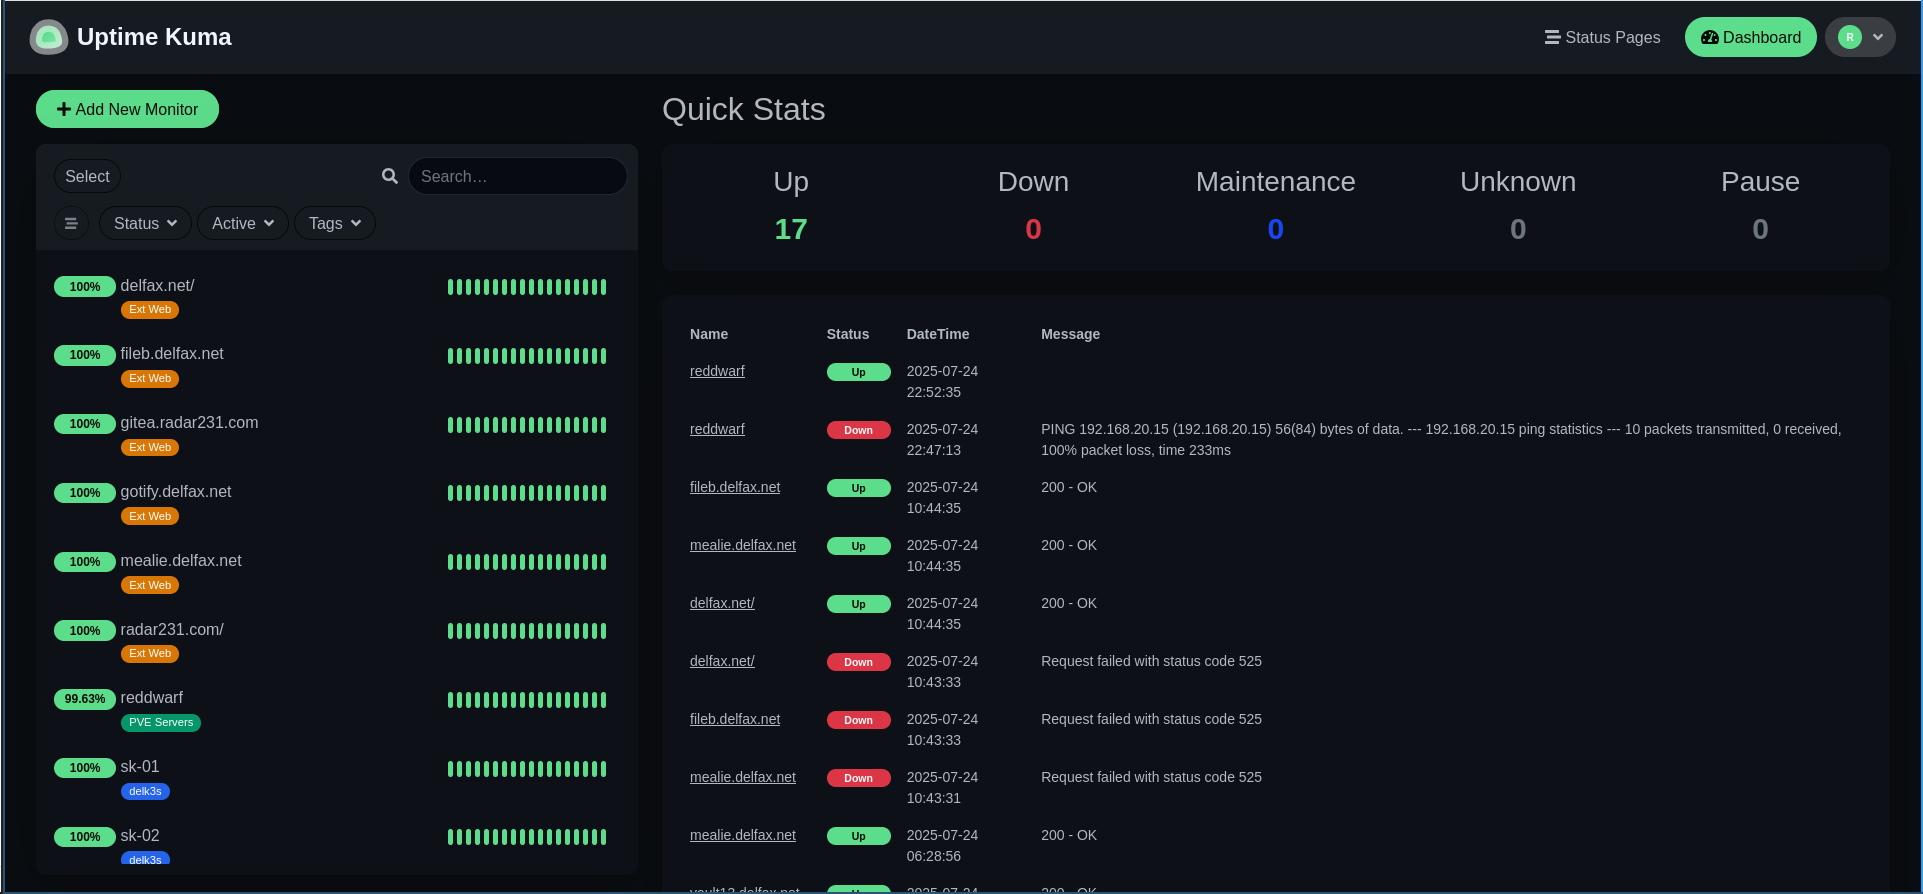Click the Unknown count value
This screenshot has height=894, width=1923.
point(1518,229)
